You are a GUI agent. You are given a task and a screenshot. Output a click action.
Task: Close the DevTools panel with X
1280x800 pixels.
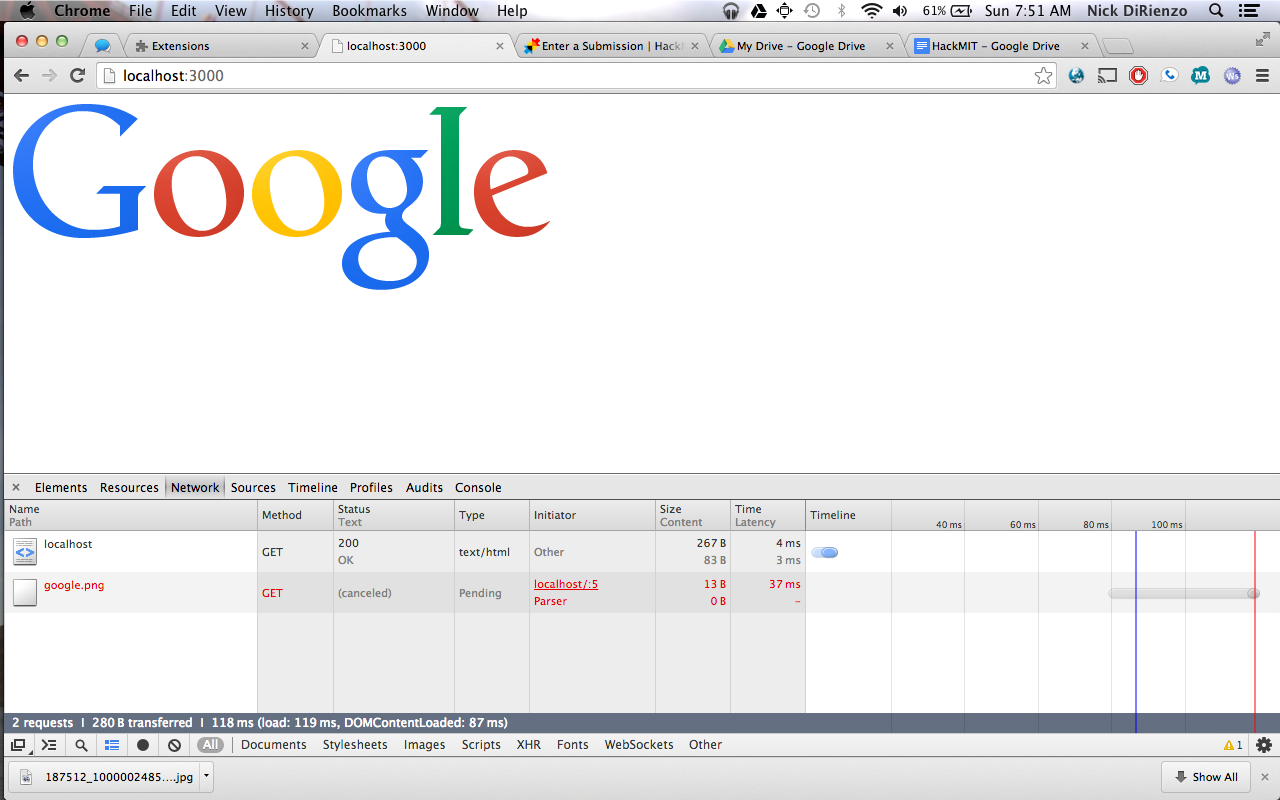click(x=16, y=488)
